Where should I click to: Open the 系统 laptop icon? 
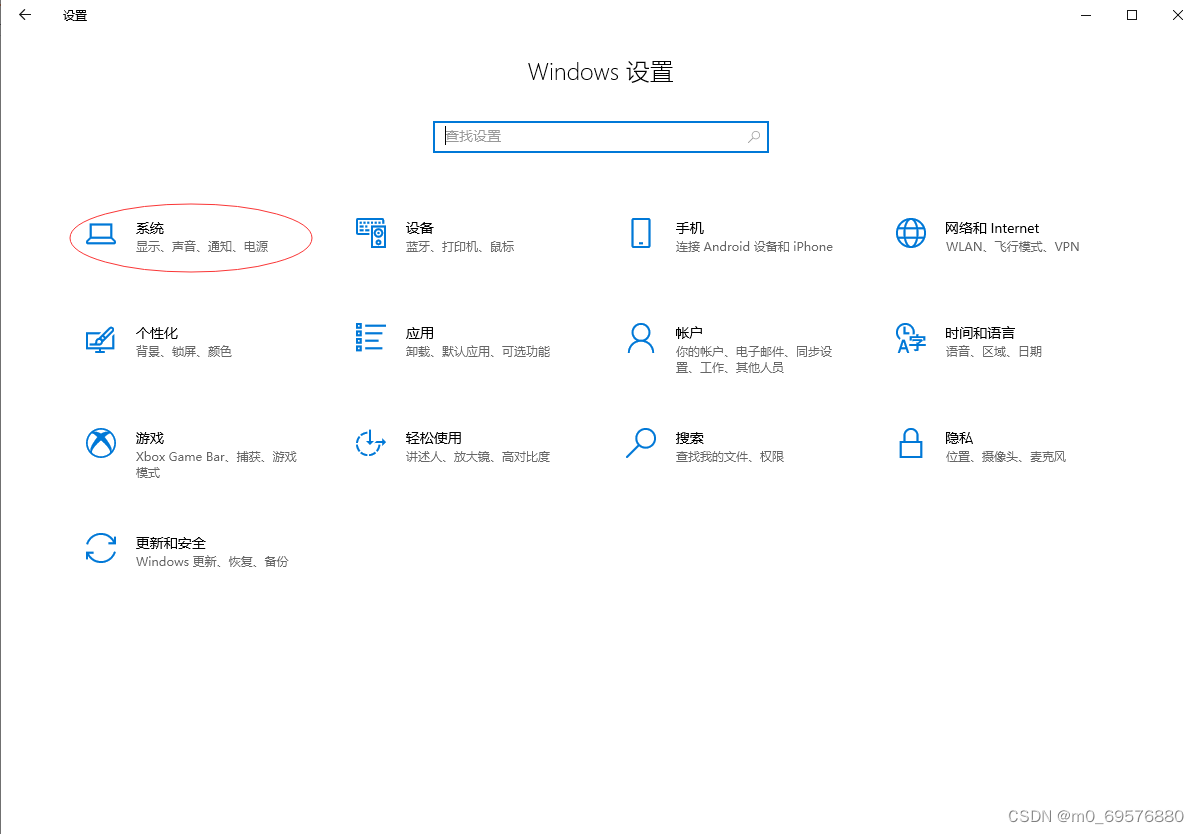tap(100, 234)
